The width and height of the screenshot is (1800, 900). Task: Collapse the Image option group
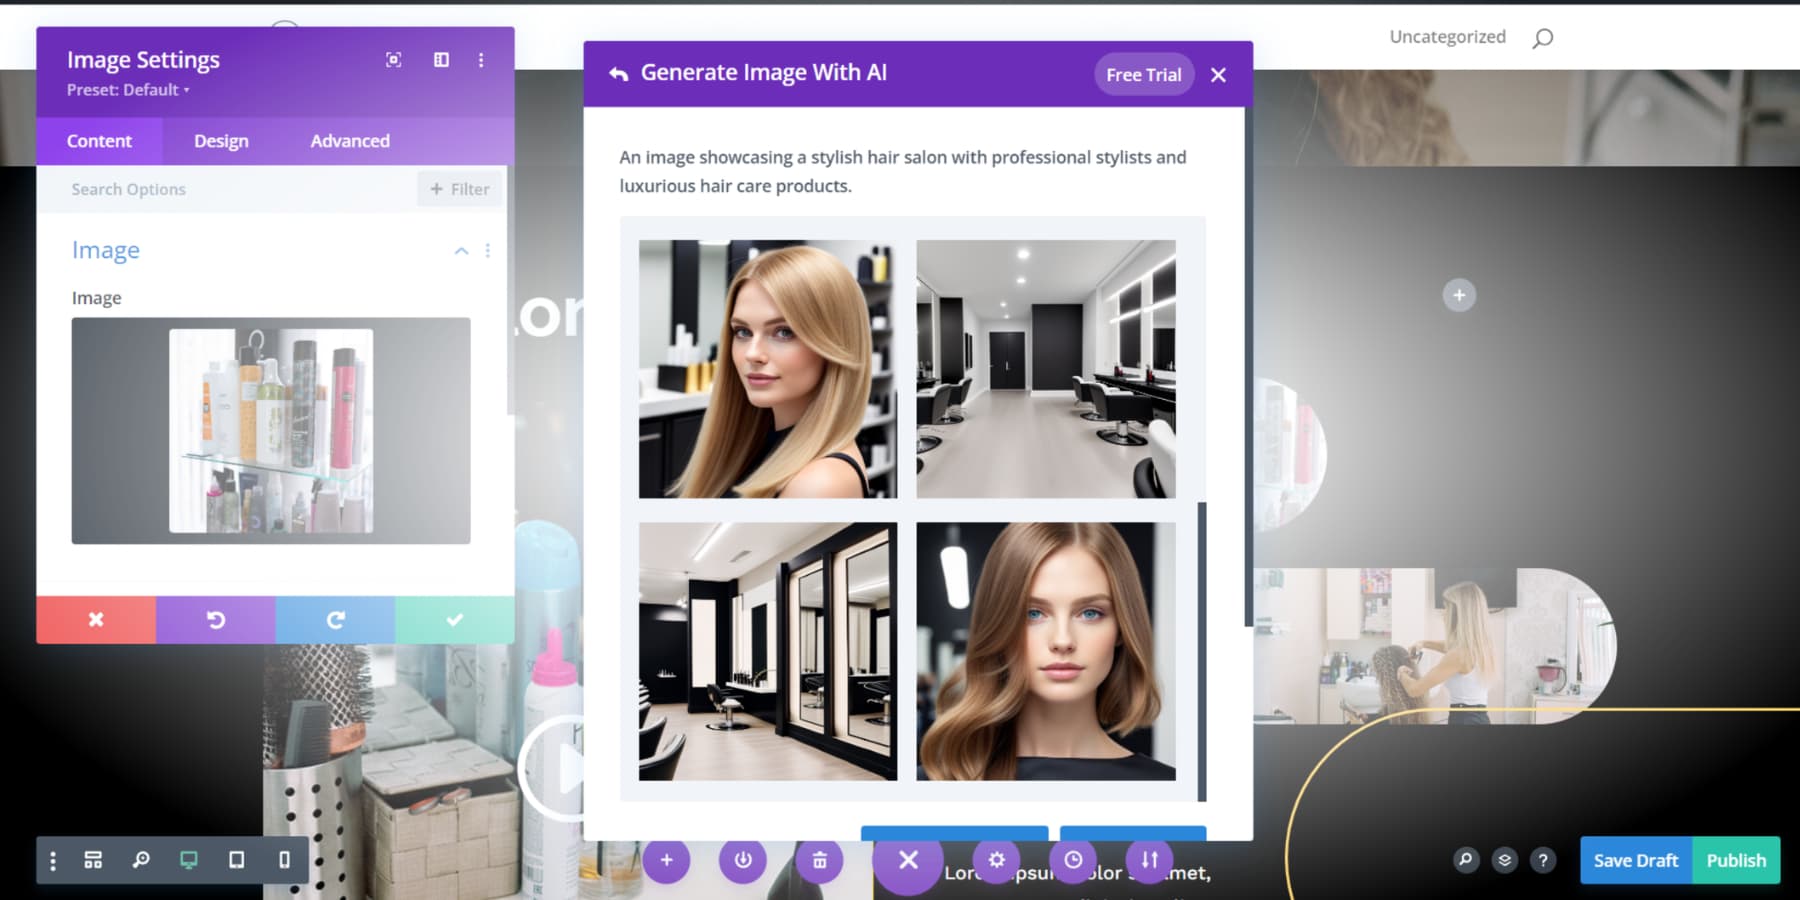tap(461, 251)
